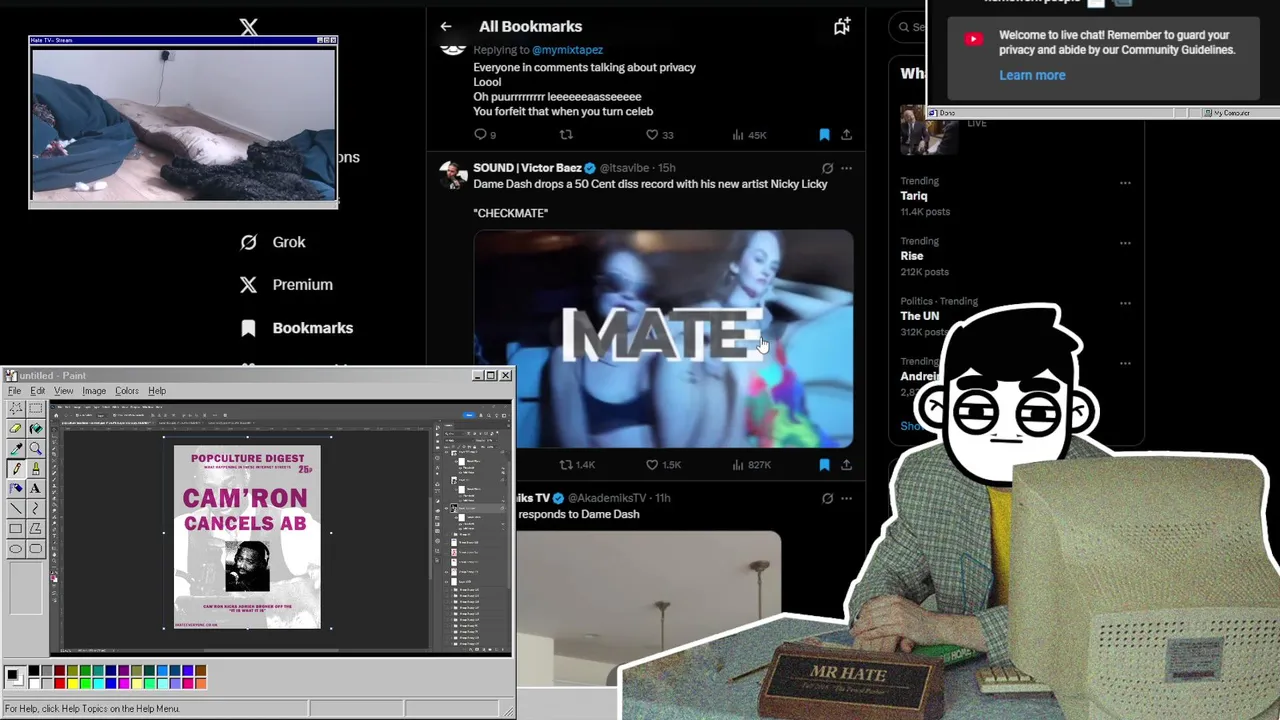Screen dimensions: 1280x720
Task: Open Bookmarks in the X sidebar
Action: point(297,328)
